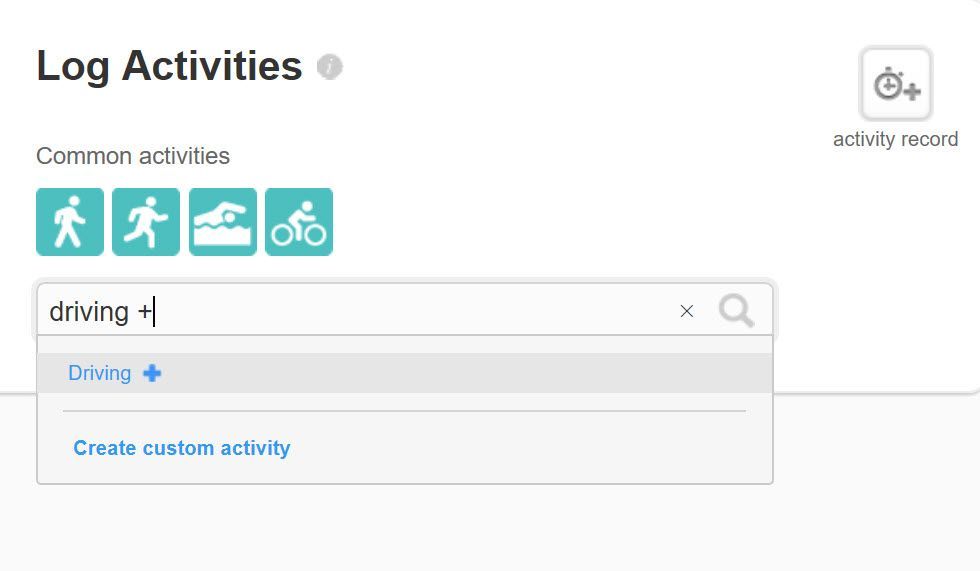Click the Log Activities heading
Viewport: 980px width, 571px height.
click(x=169, y=66)
